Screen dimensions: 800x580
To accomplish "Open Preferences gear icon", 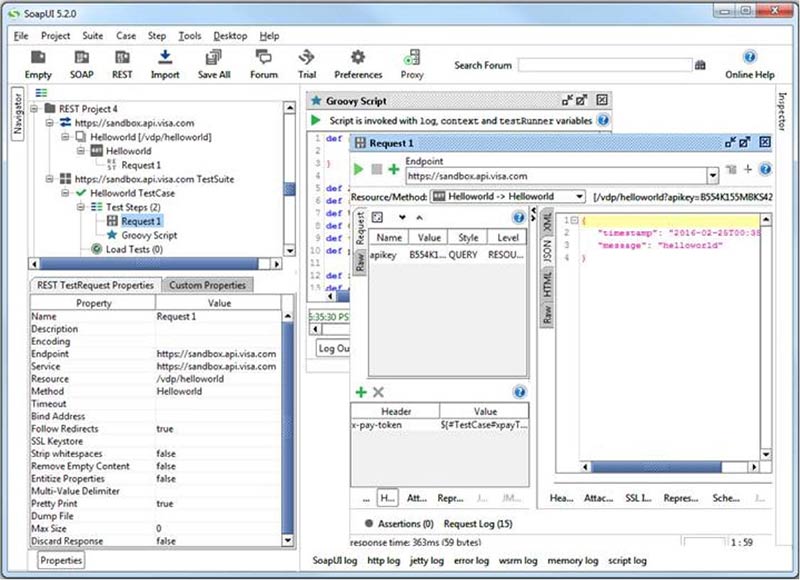I will click(x=358, y=57).
